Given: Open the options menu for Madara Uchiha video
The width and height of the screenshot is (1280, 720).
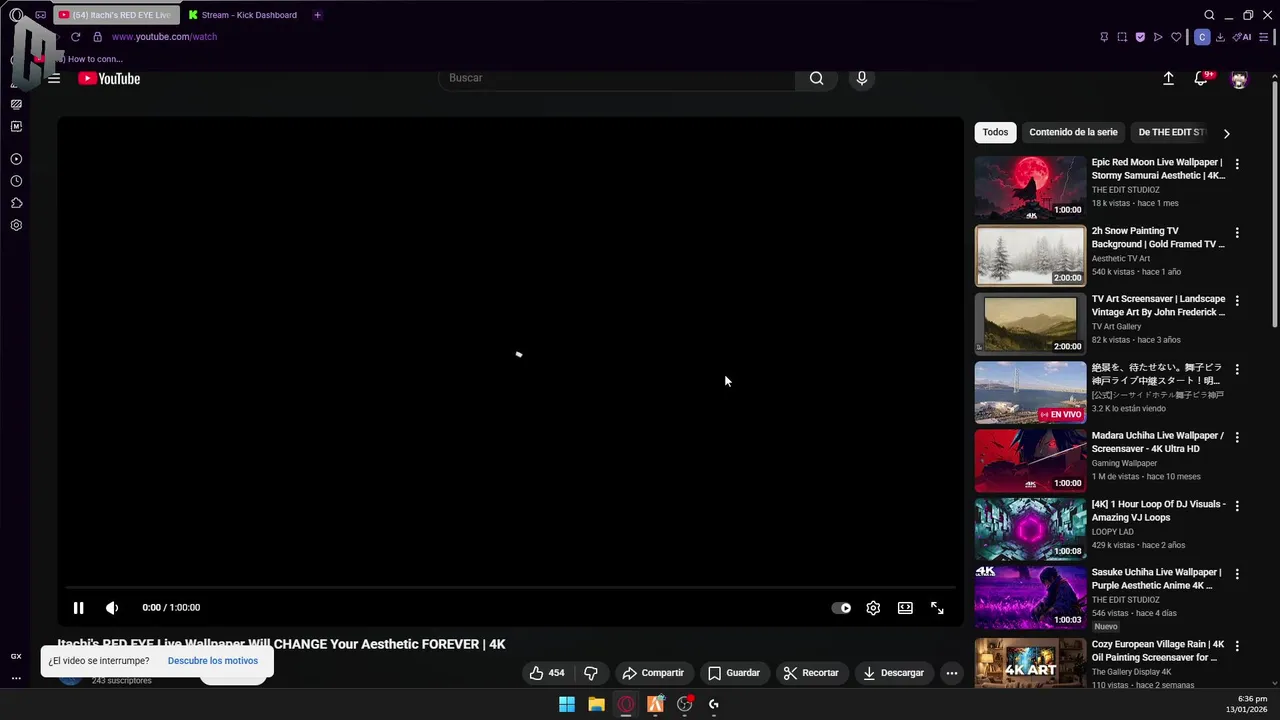Looking at the screenshot, I should pyautogui.click(x=1237, y=438).
